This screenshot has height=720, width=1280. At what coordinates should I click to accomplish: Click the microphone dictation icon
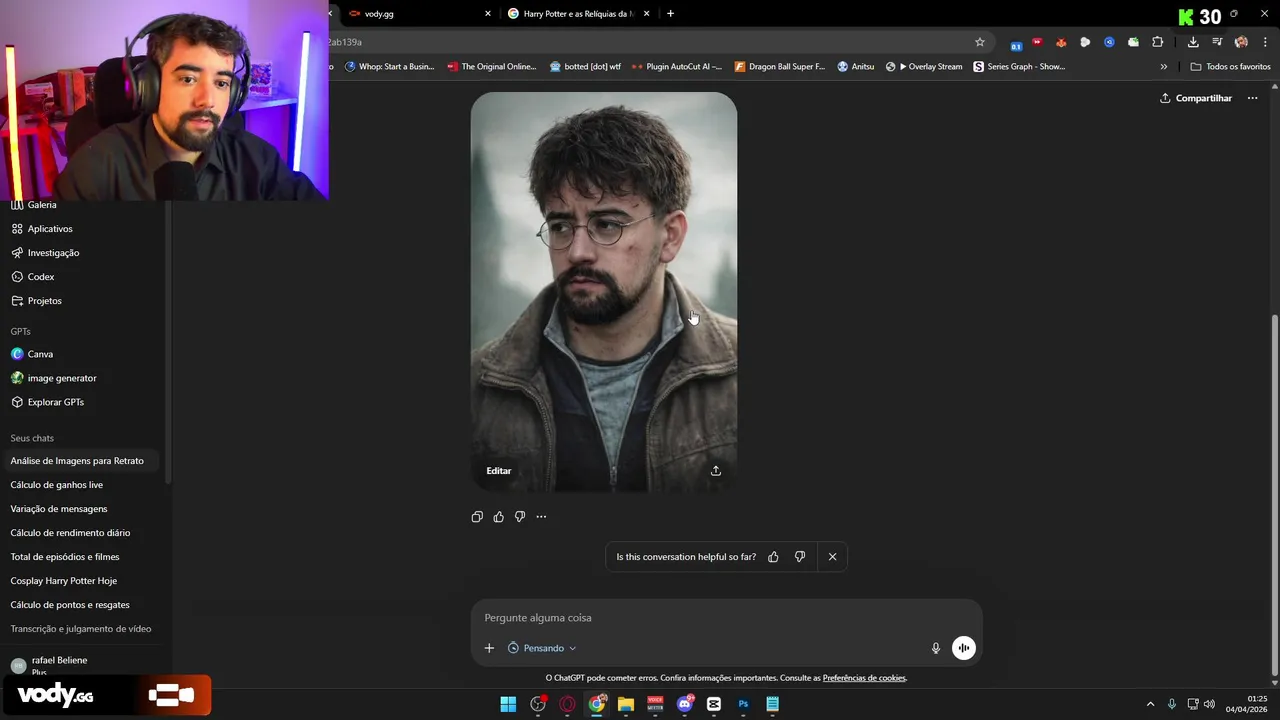pos(936,648)
